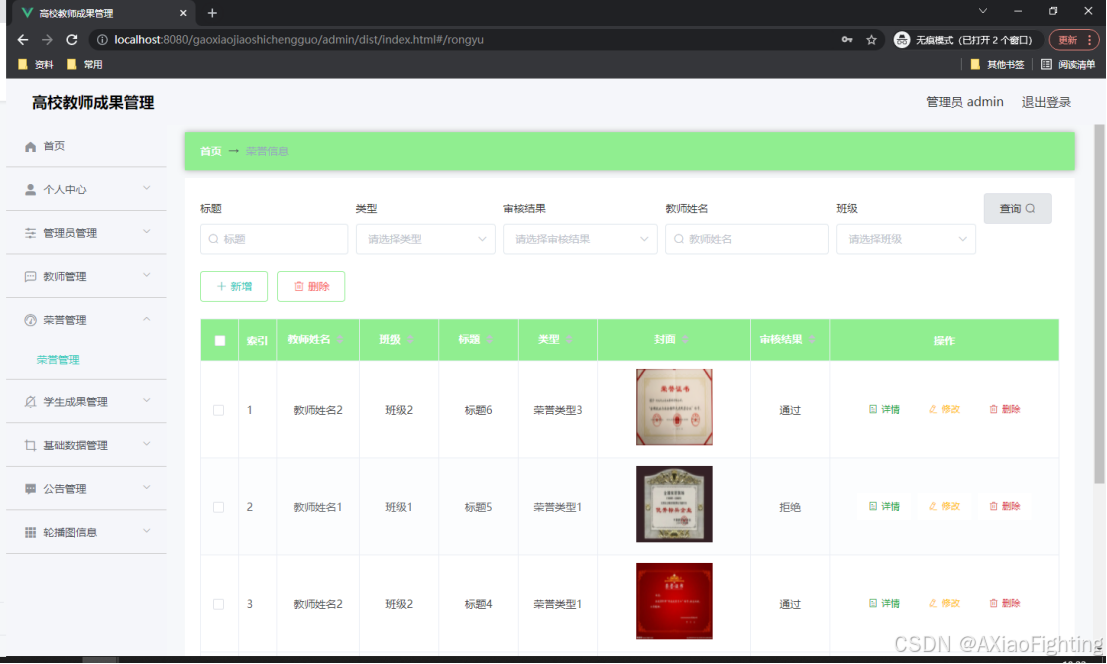
Task: Check the checkbox for row 3 标题4
Action: [x=219, y=605]
